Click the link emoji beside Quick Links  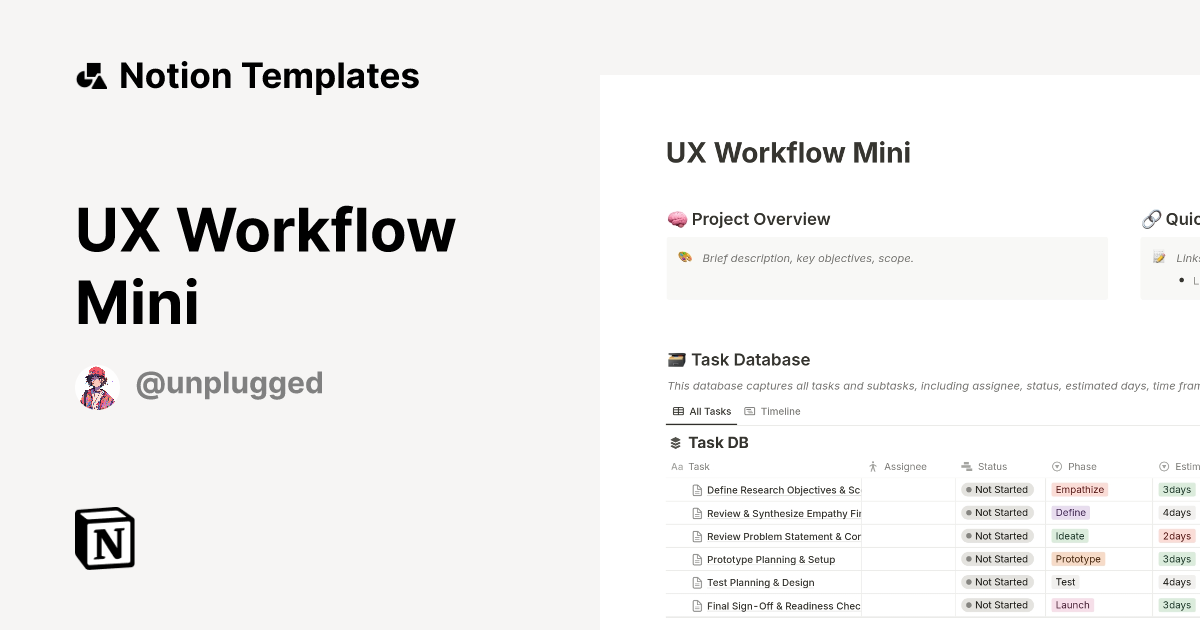click(x=1151, y=219)
